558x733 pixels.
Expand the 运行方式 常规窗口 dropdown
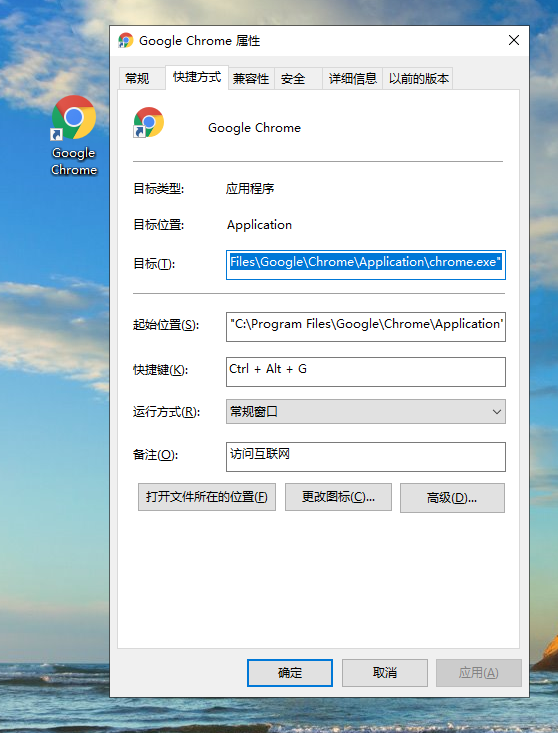click(365, 411)
